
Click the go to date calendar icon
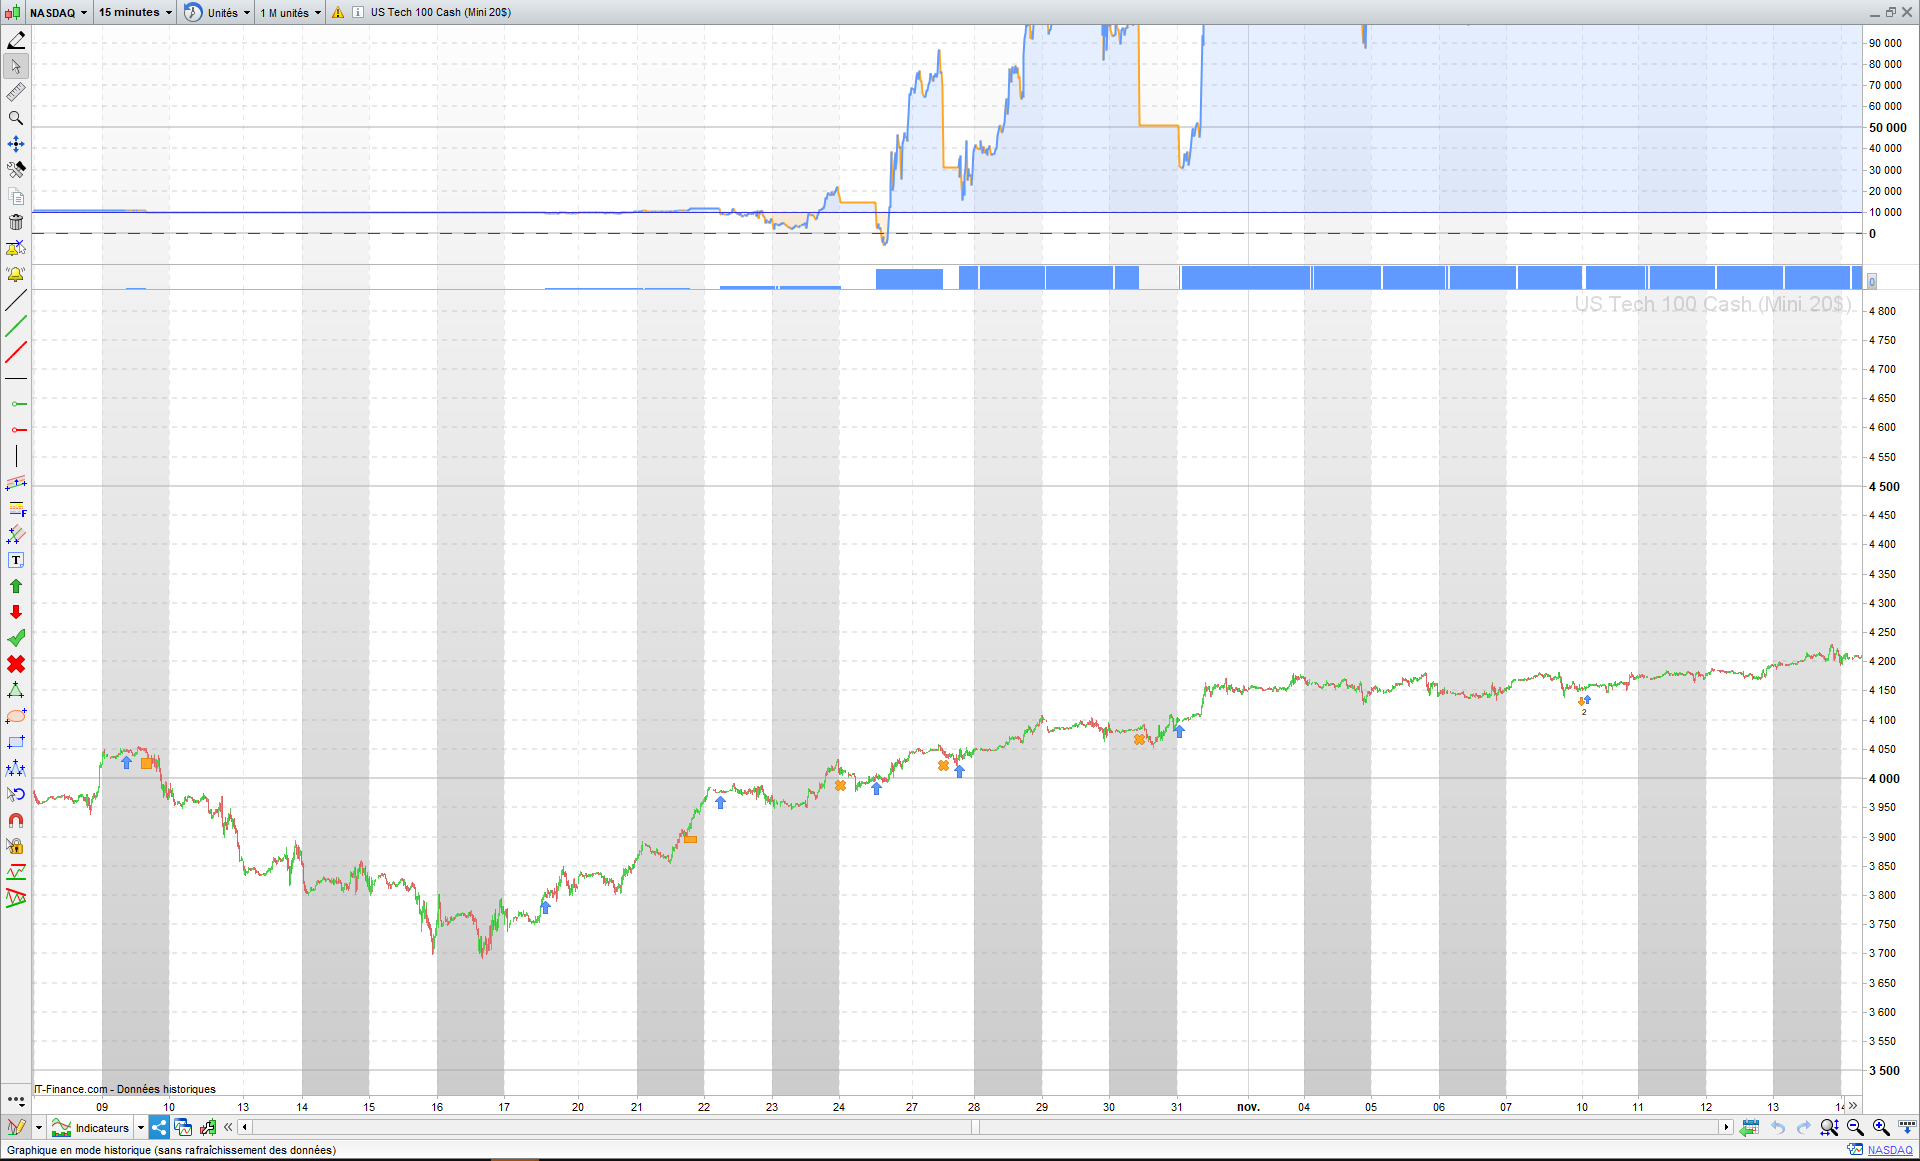(1749, 1127)
